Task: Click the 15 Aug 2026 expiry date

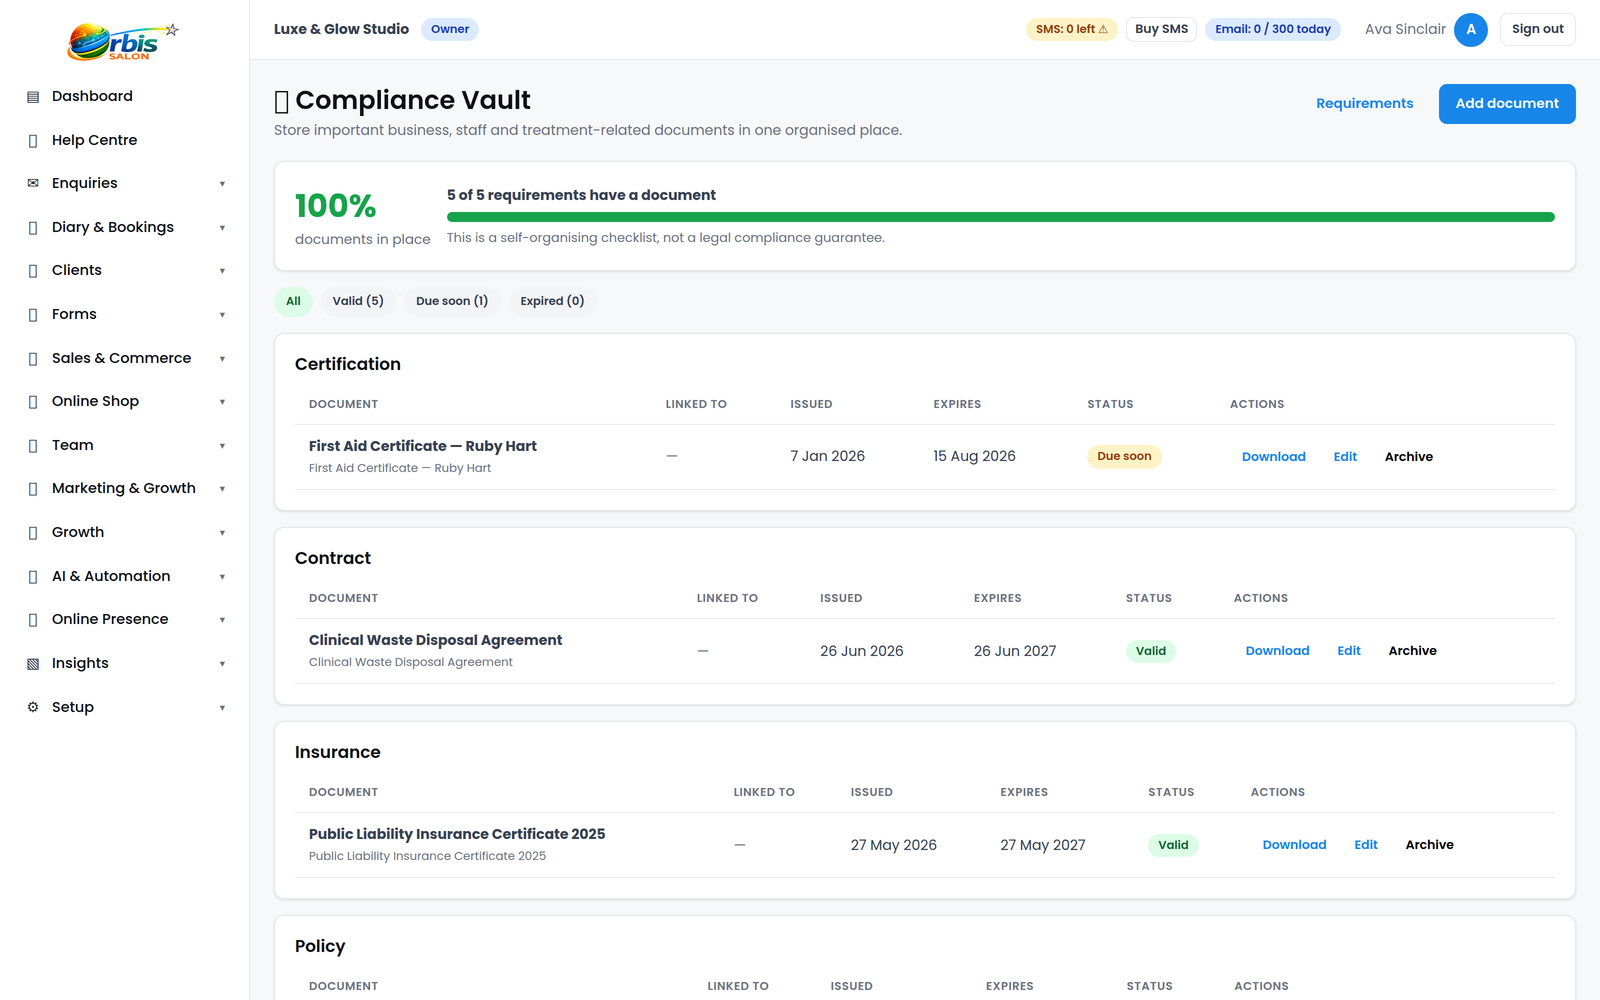Action: 974,456
